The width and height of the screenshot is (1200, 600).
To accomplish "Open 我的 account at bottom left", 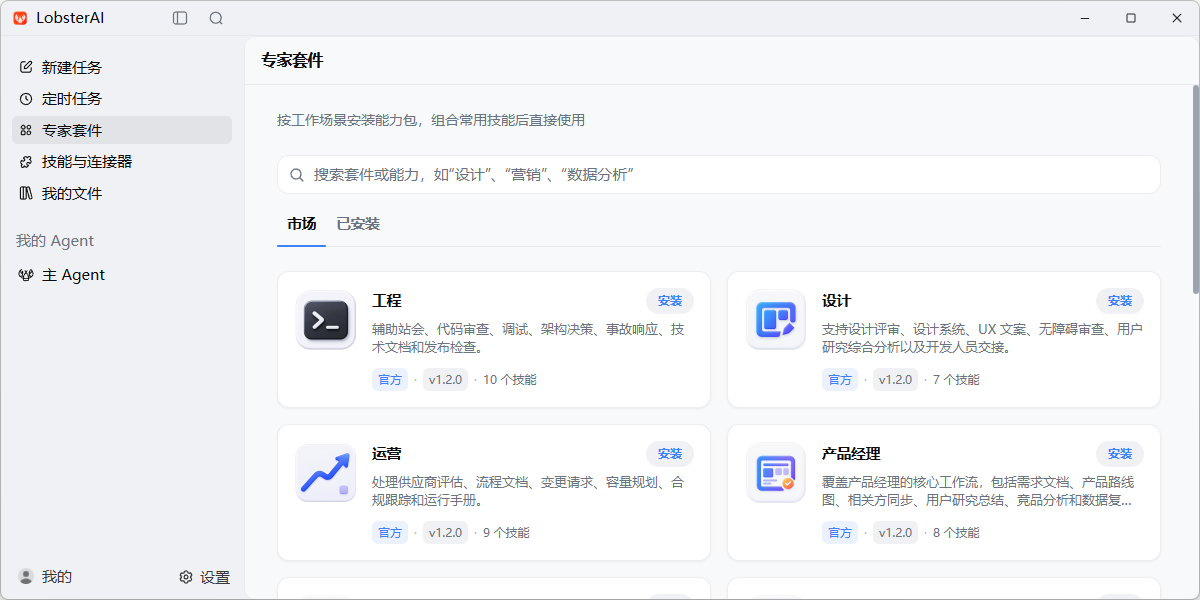I will [46, 577].
